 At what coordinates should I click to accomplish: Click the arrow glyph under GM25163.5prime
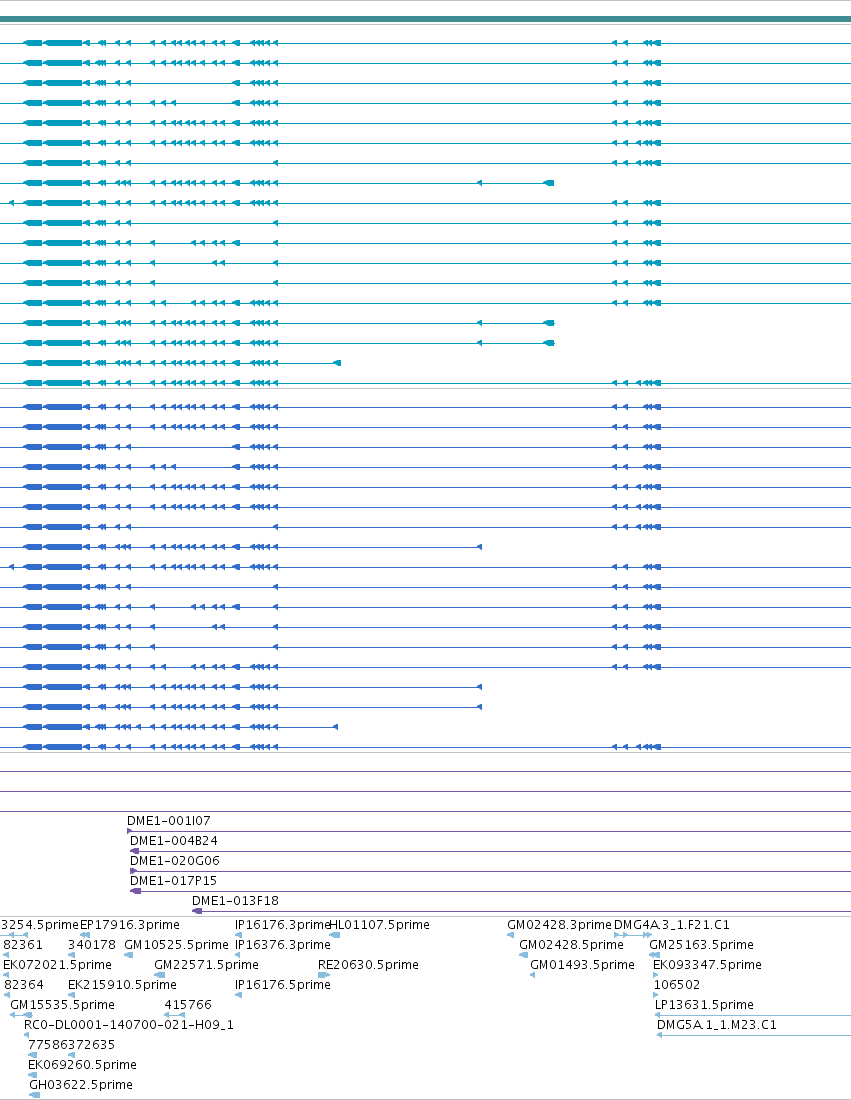654,955
